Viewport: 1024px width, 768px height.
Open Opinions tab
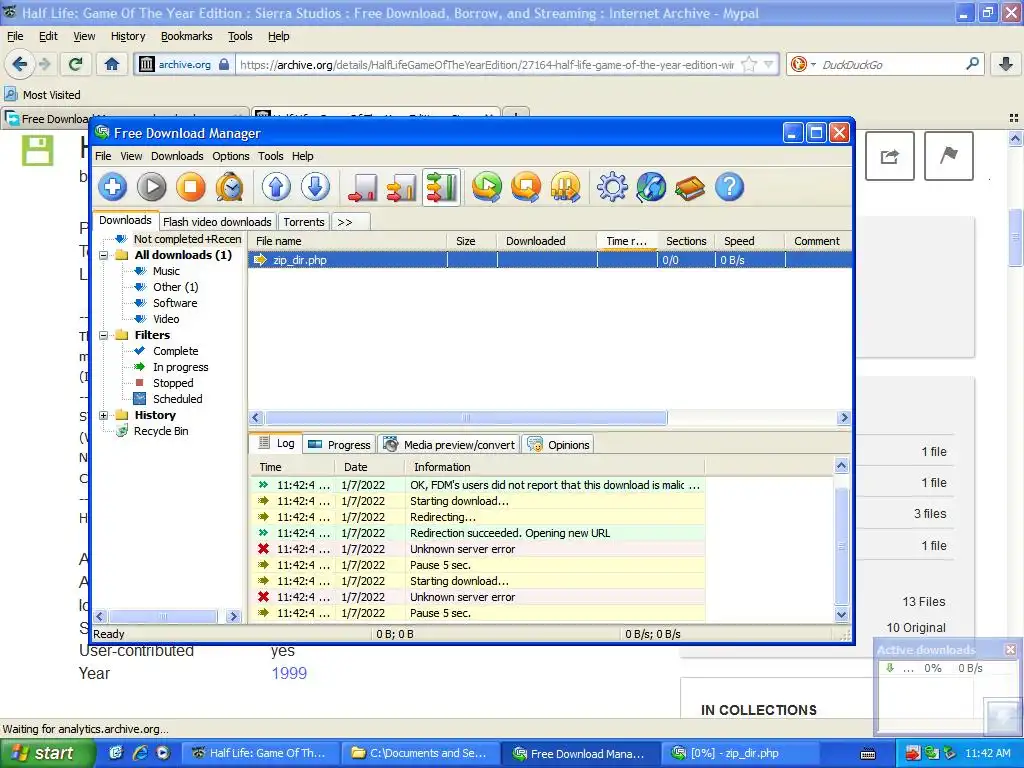point(558,445)
